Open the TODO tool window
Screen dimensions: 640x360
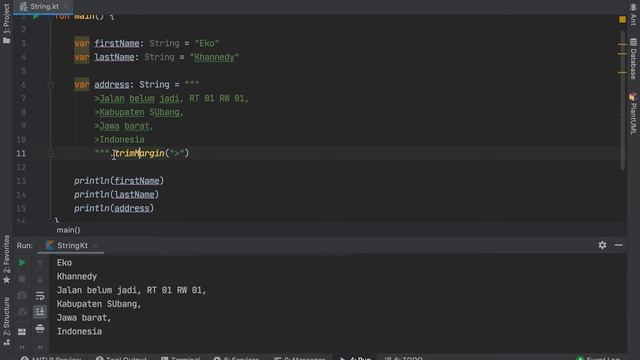point(404,358)
